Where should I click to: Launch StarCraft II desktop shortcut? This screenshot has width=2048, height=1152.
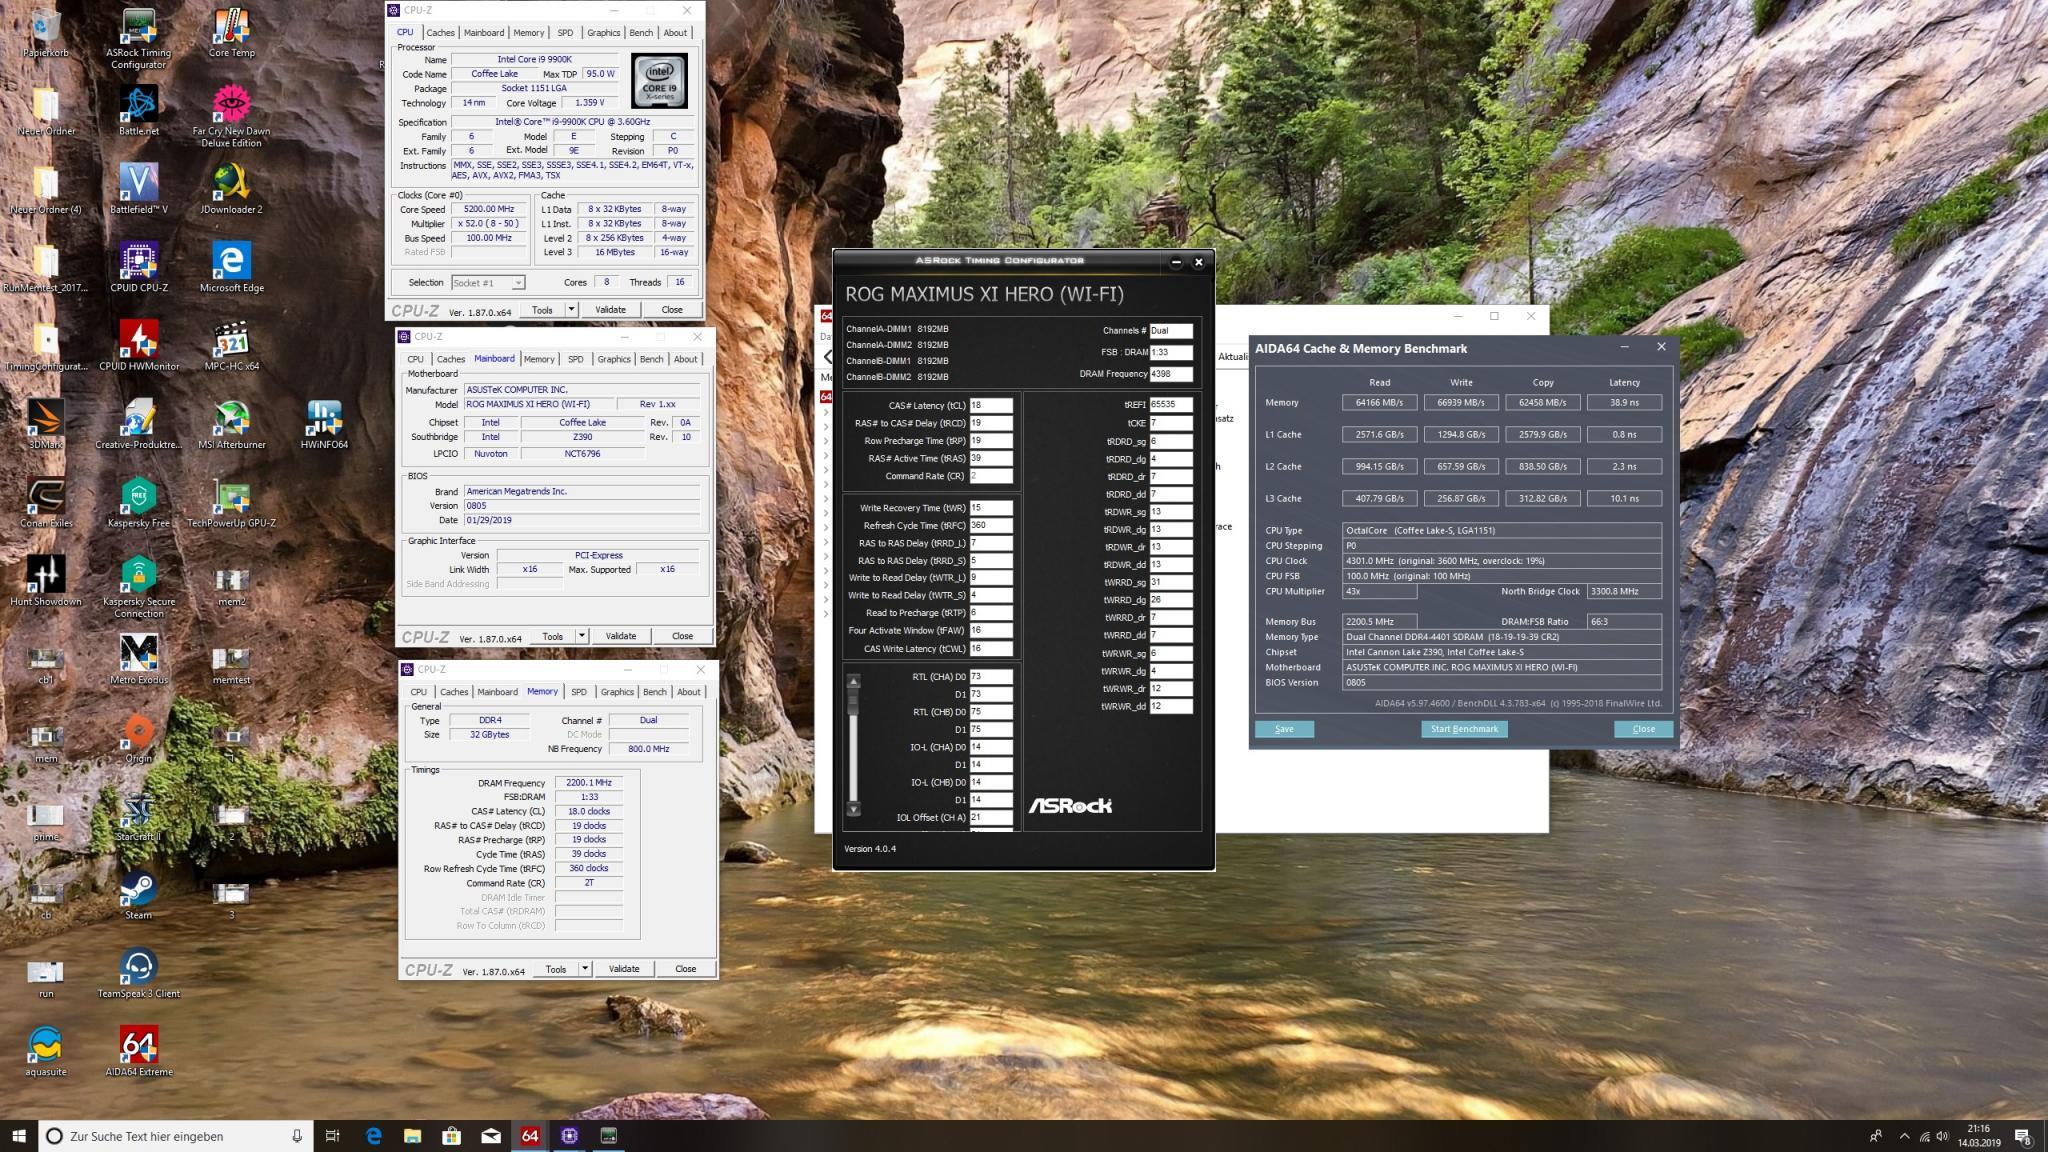[138, 816]
